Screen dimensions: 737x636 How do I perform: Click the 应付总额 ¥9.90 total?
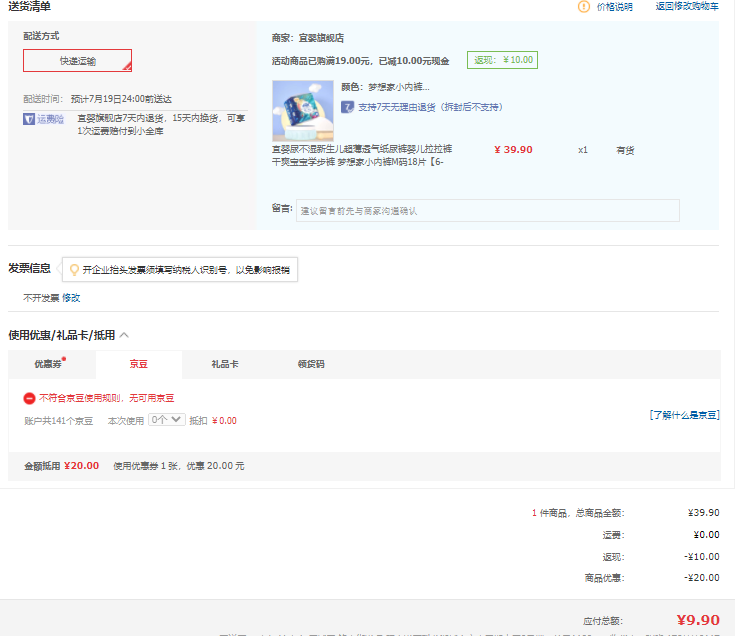[698, 620]
